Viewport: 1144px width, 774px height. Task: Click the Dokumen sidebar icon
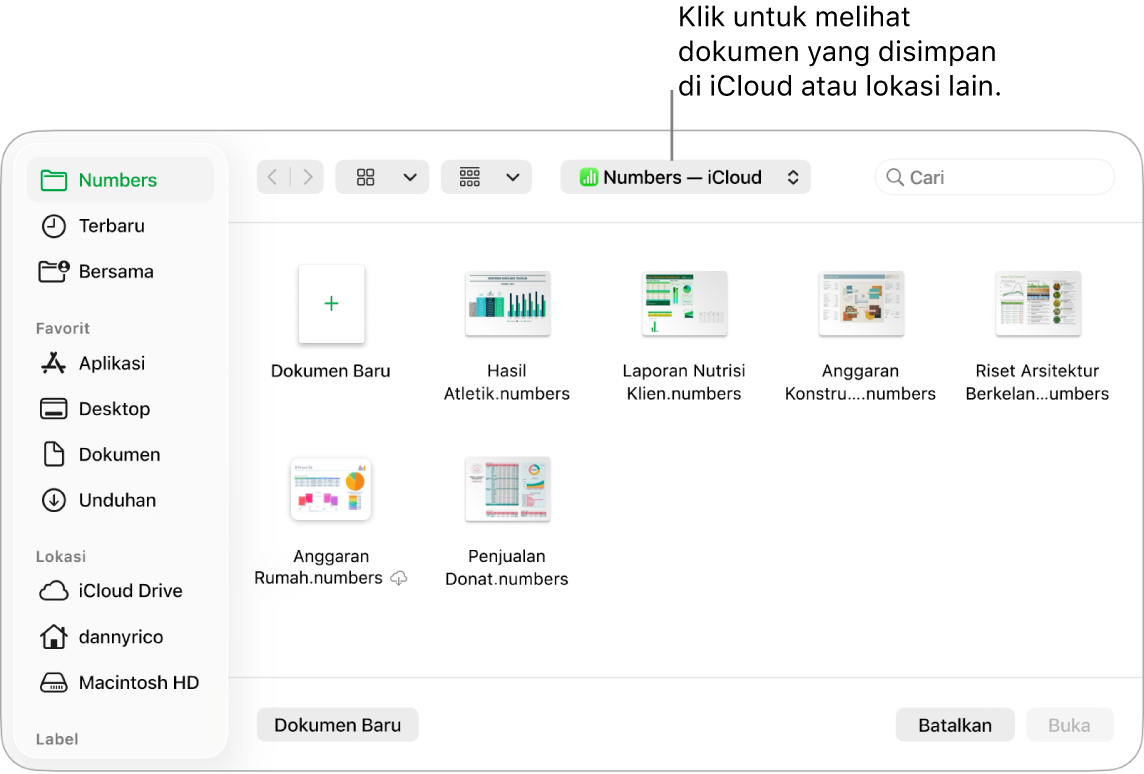coord(53,454)
